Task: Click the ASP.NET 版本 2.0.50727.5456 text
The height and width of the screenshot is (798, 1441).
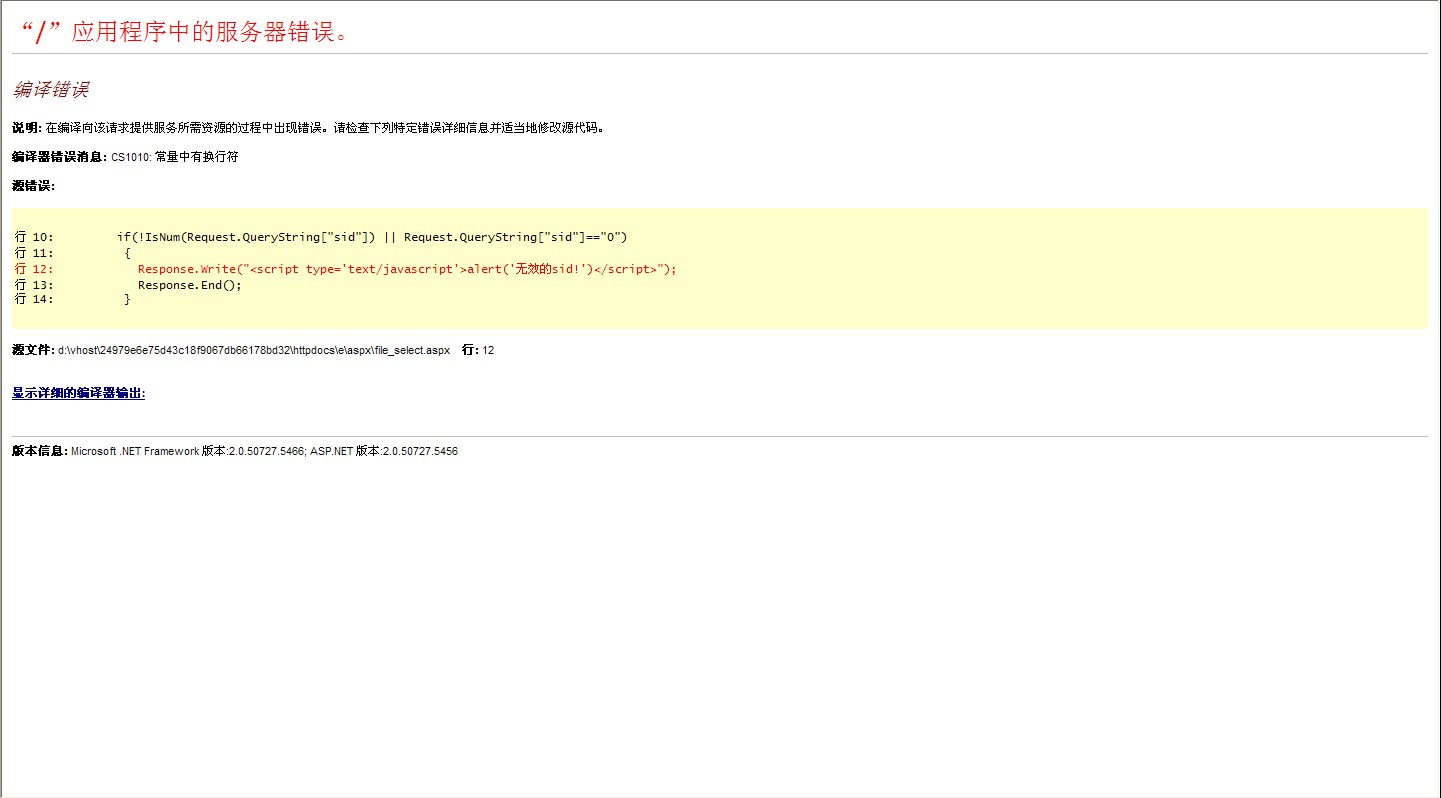Action: 384,452
